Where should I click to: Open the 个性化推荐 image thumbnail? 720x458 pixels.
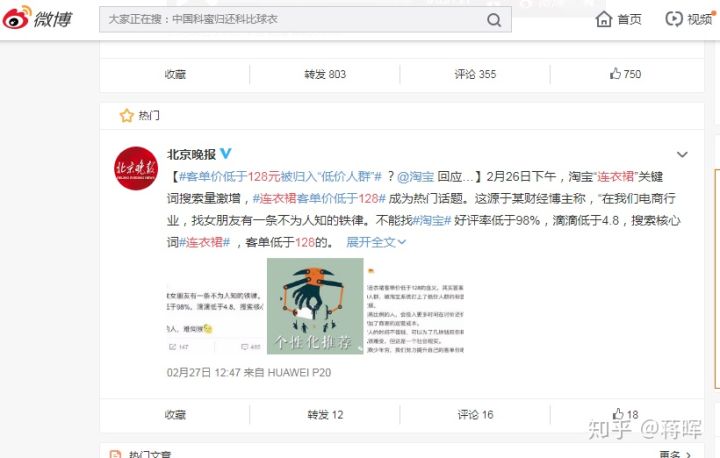pyautogui.click(x=315, y=306)
